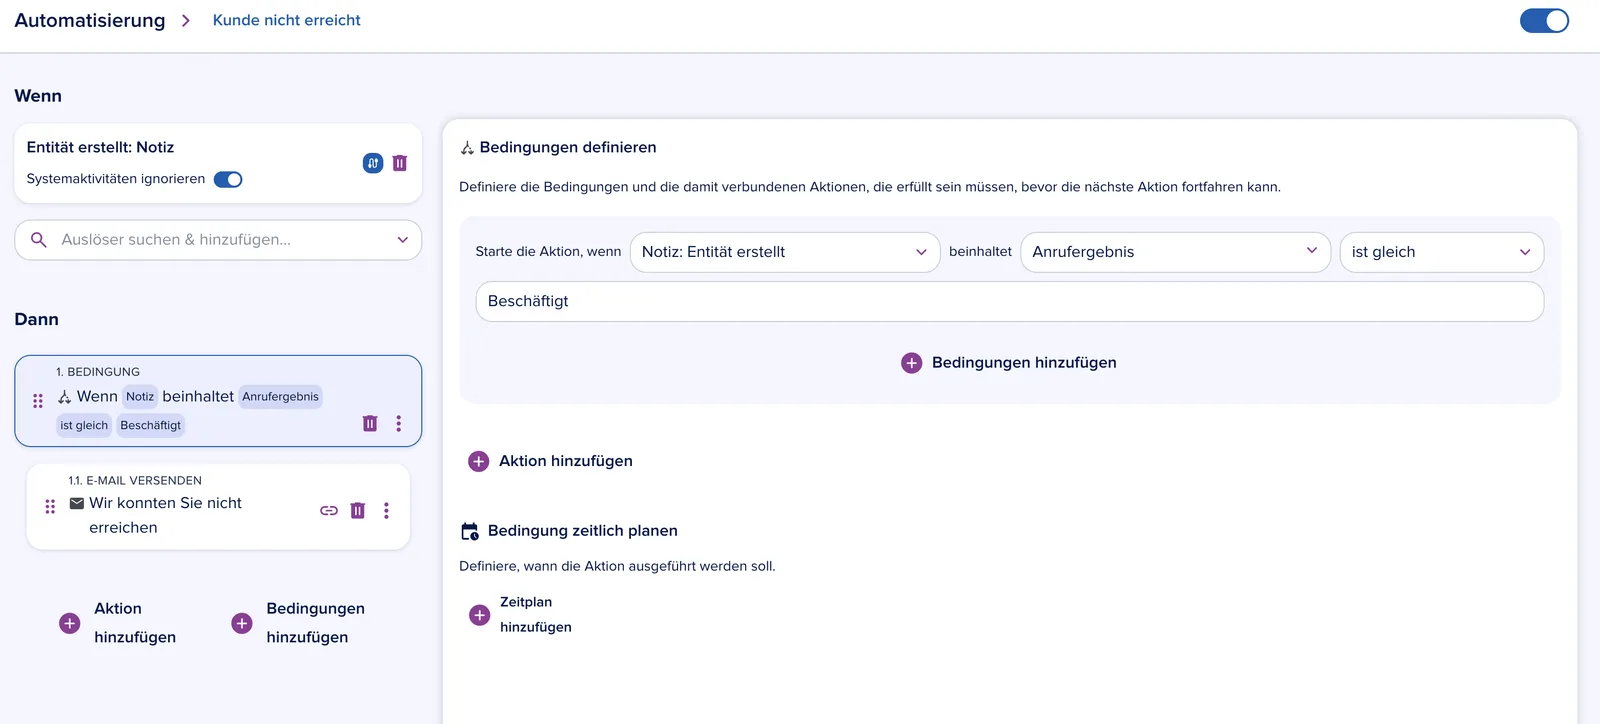Open the Notiz: Entität erstellt dropdown

coord(785,252)
